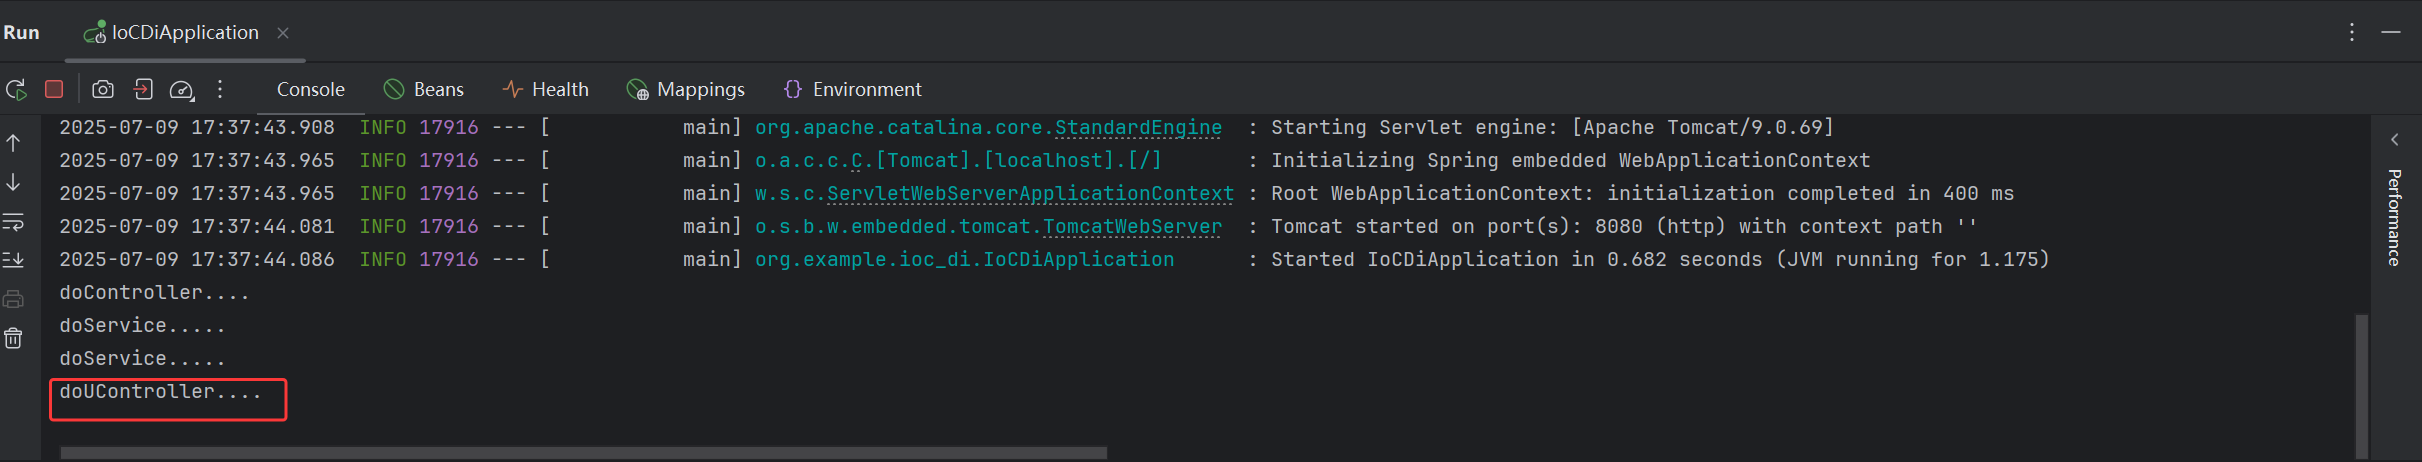Open the Environment tab
2422x462 pixels.
pos(853,89)
